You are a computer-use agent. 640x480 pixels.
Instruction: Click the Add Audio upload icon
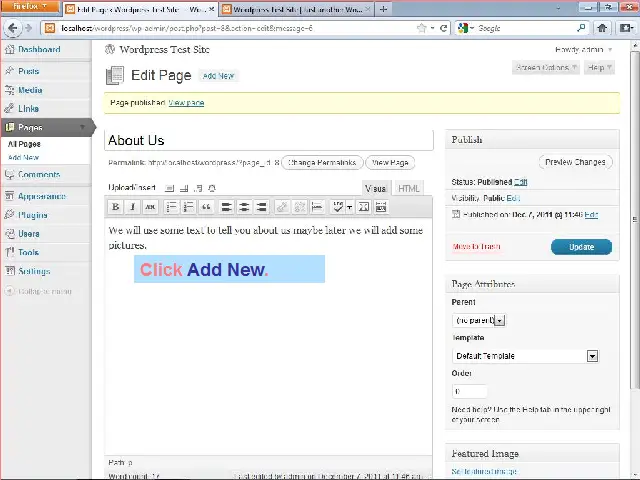pyautogui.click(x=198, y=188)
